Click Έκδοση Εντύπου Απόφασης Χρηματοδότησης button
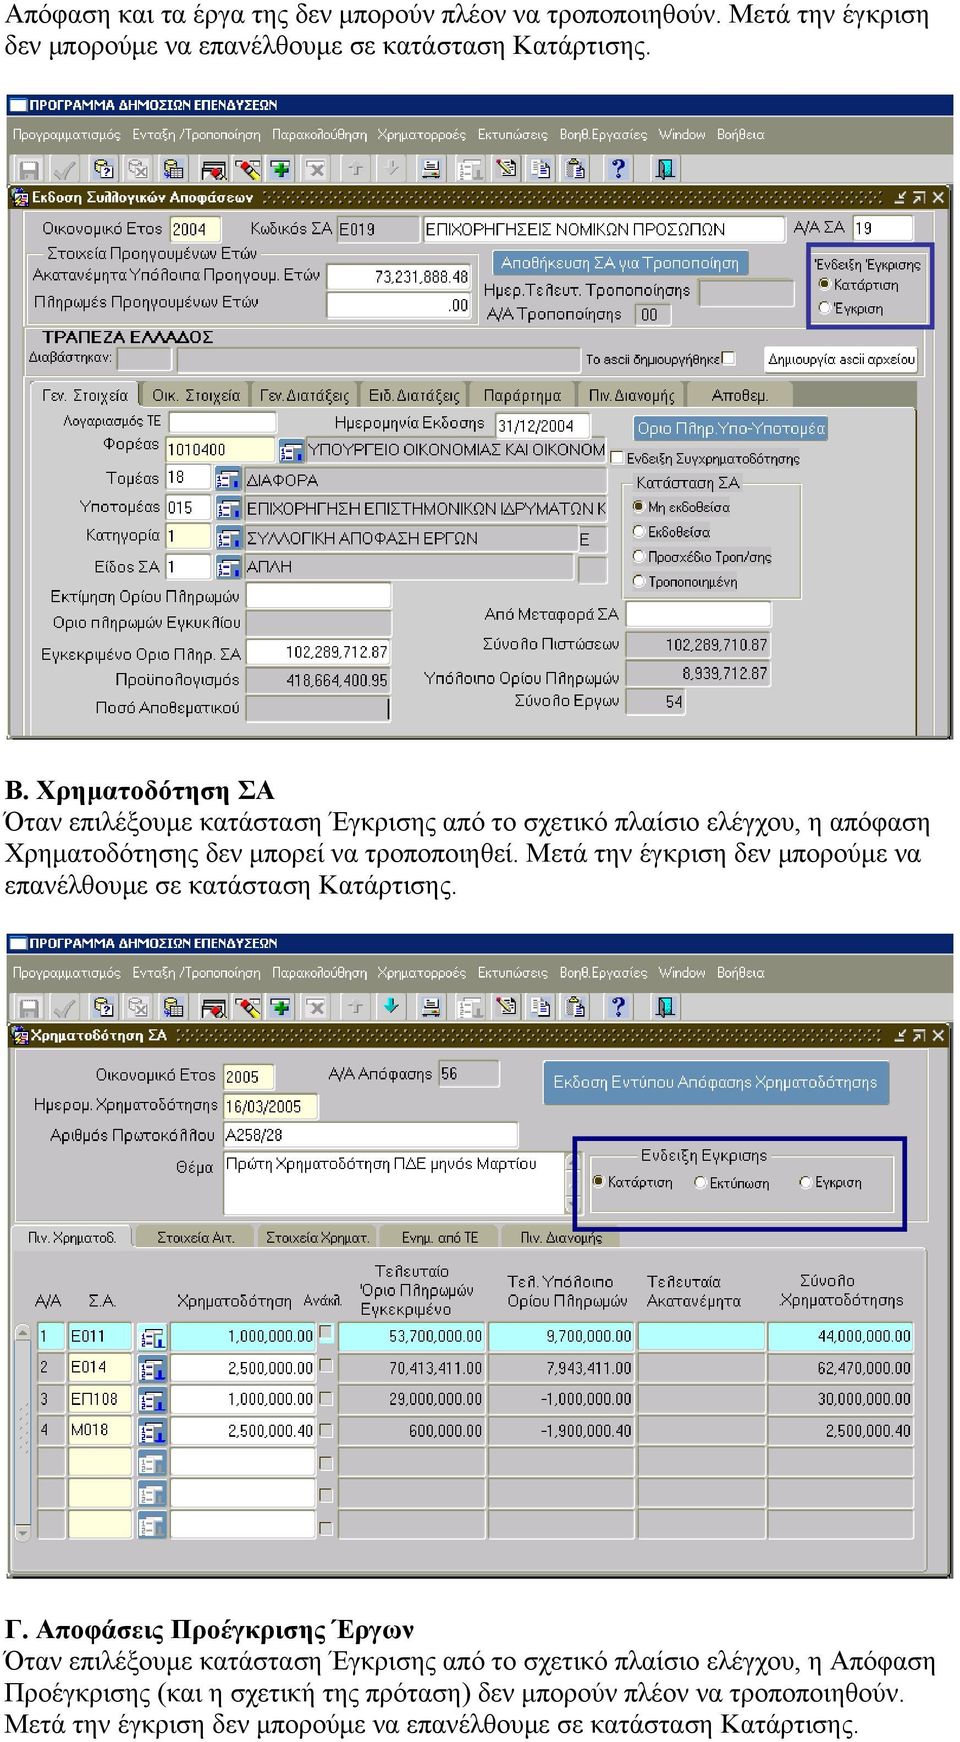The image size is (960, 1742). coord(716,1082)
